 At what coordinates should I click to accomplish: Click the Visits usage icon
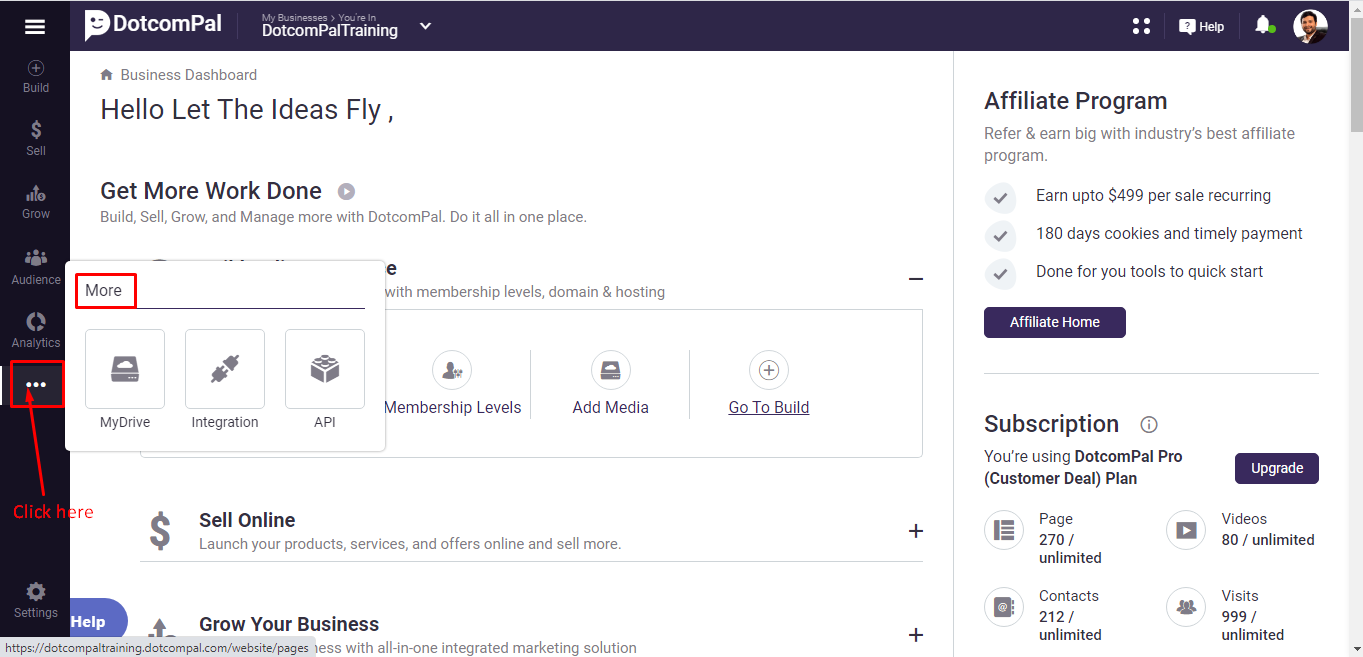[x=1186, y=607]
